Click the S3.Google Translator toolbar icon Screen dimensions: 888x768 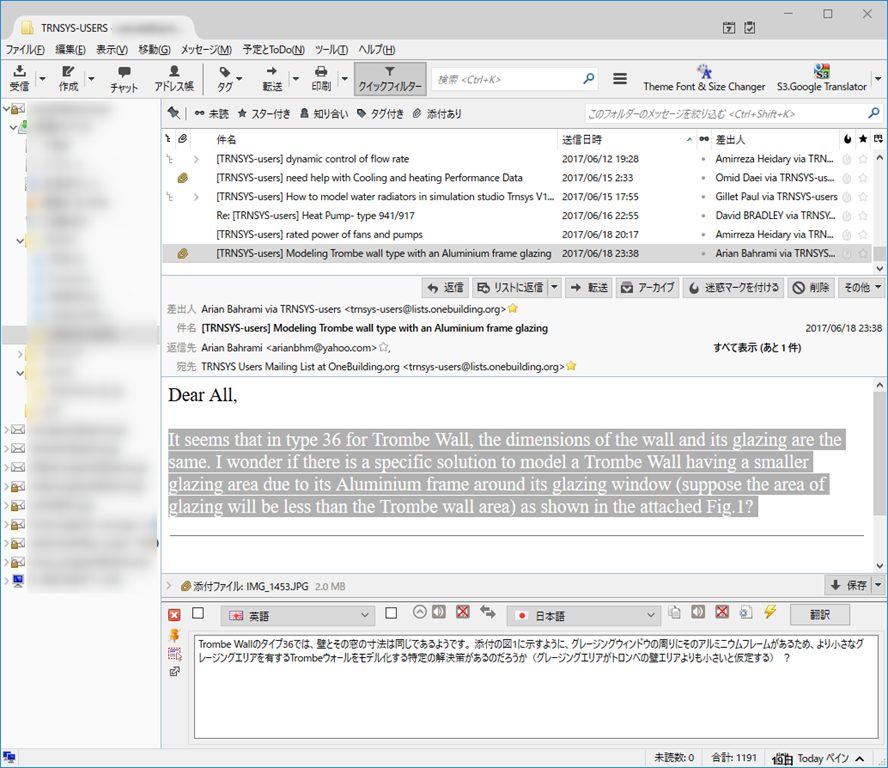point(821,78)
